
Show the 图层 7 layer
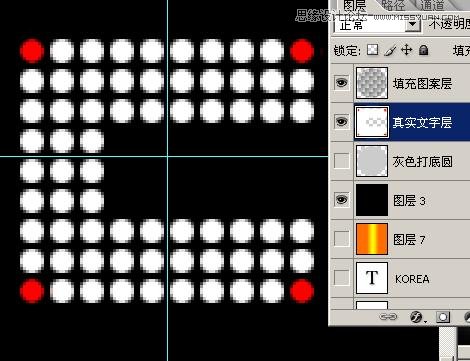coord(342,239)
